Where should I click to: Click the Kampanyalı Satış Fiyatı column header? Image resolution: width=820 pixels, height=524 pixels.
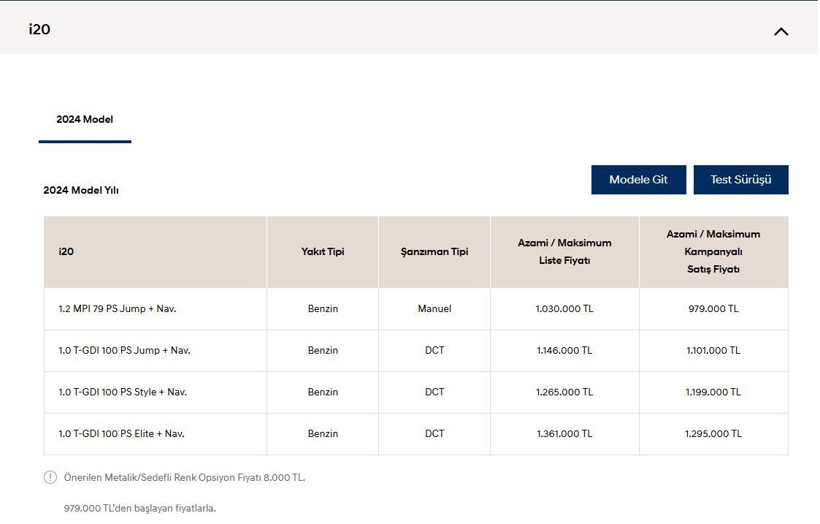(x=713, y=252)
